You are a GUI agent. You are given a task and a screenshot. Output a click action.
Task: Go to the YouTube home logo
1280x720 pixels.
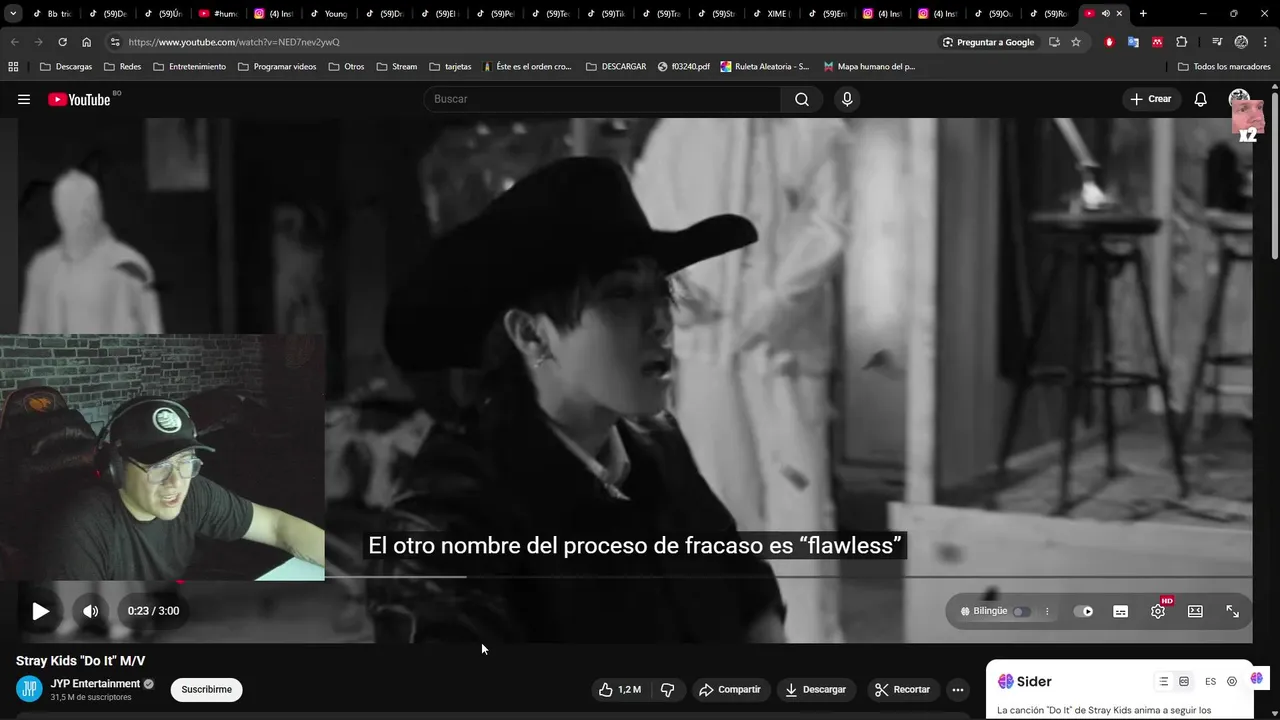[79, 99]
